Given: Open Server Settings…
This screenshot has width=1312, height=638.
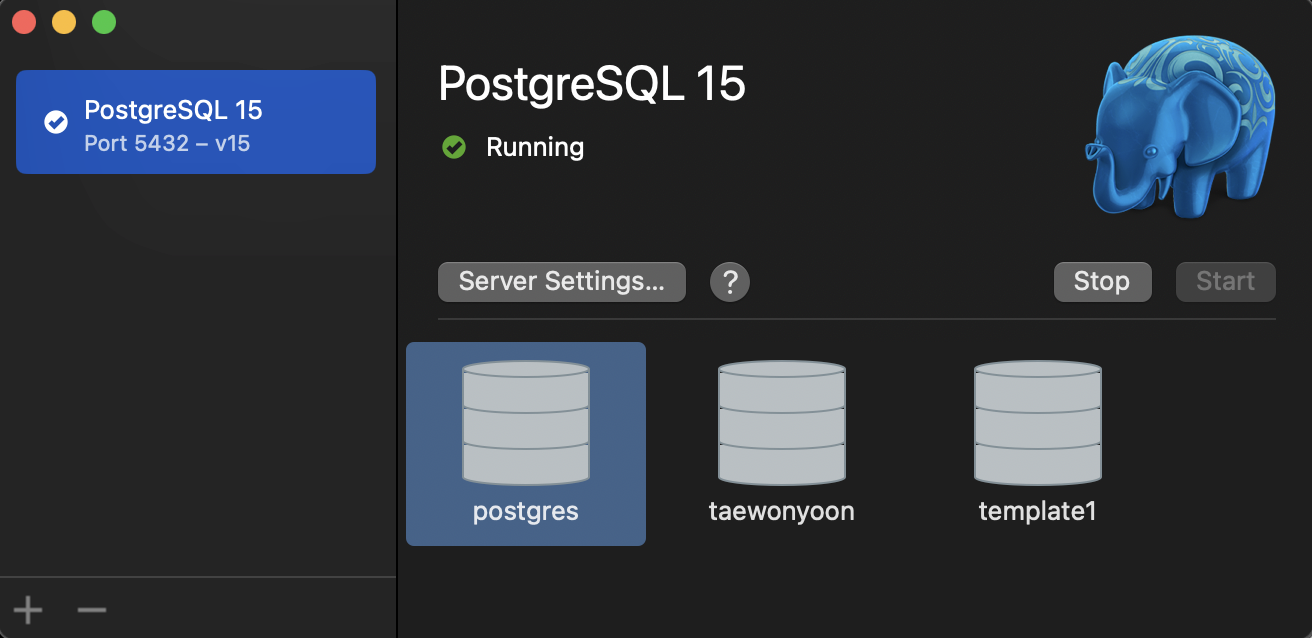Looking at the screenshot, I should tap(562, 282).
